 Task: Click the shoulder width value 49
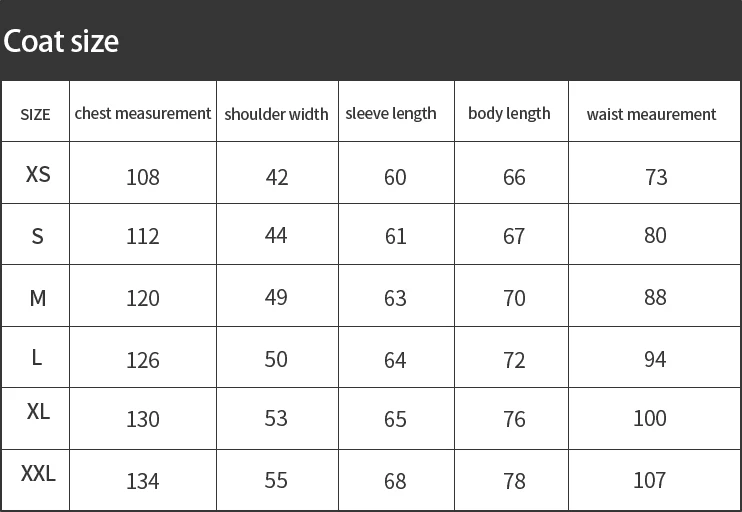point(276,297)
